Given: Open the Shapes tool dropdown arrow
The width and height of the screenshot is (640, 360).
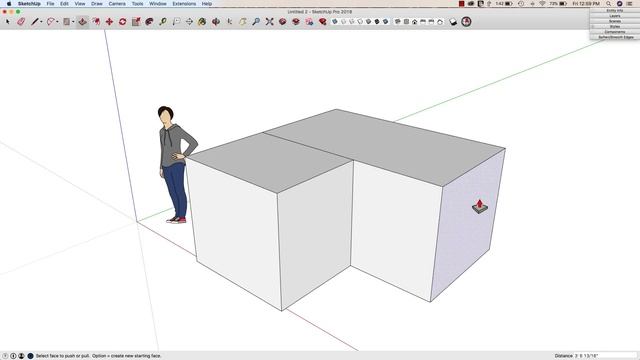Looking at the screenshot, I should pos(73,22).
